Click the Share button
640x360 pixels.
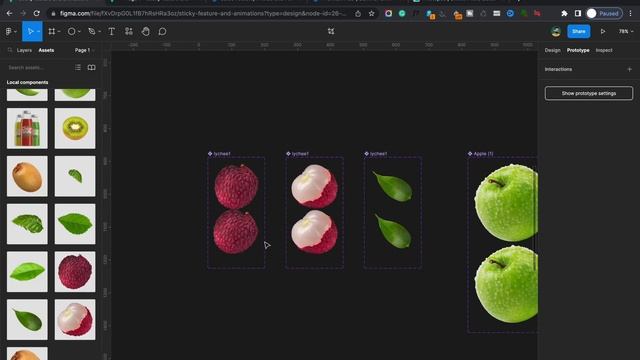[579, 31]
